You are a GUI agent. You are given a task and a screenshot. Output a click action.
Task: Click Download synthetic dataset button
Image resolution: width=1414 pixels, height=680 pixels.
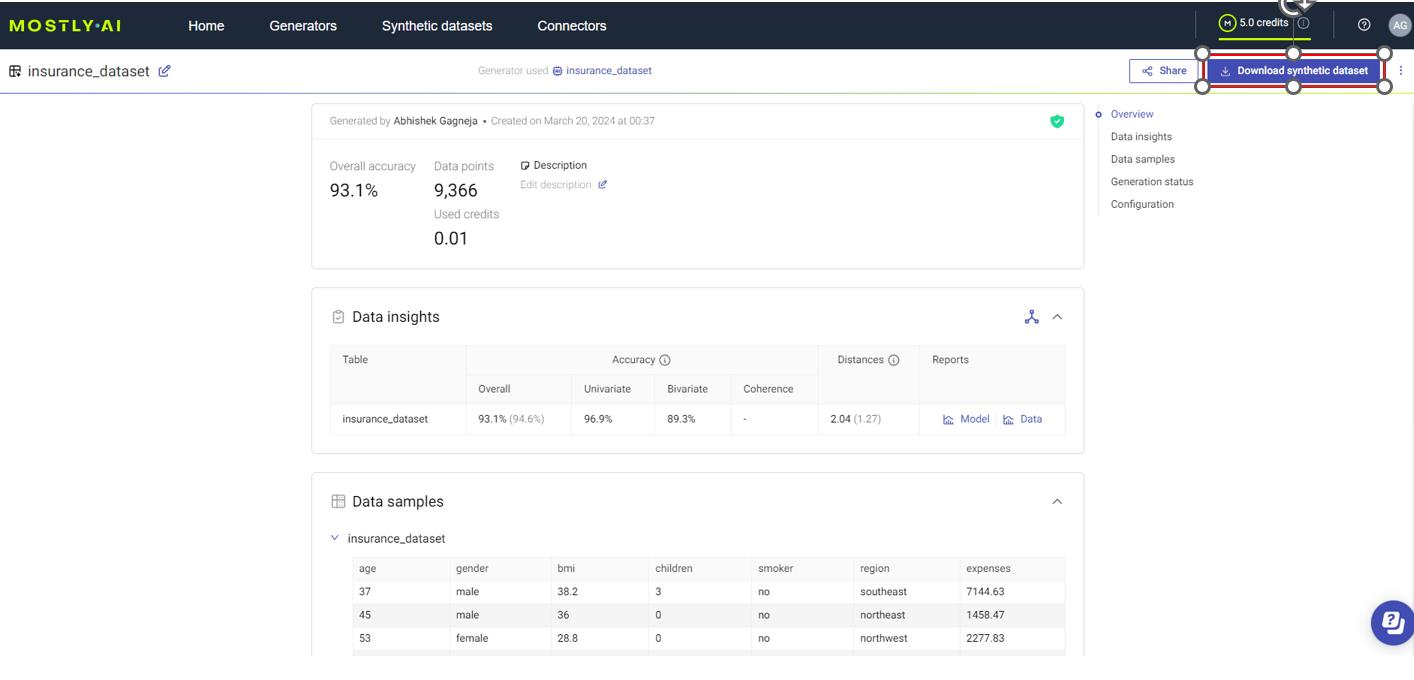(1293, 71)
